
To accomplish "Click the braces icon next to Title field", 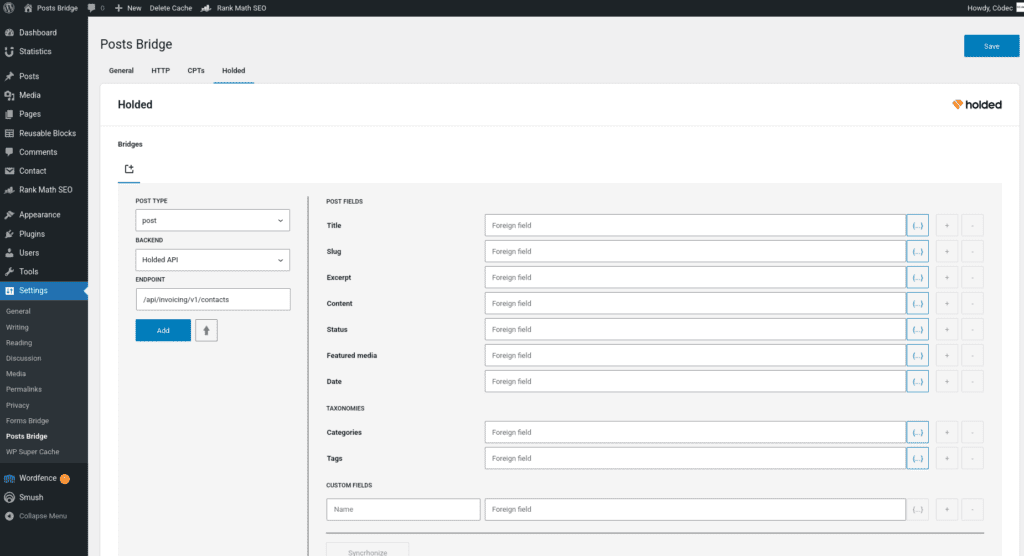I will 917,226.
